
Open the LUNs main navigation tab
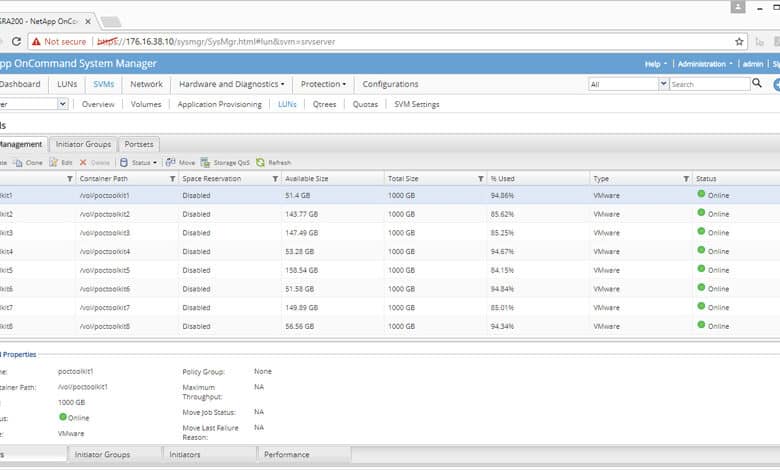(67, 84)
